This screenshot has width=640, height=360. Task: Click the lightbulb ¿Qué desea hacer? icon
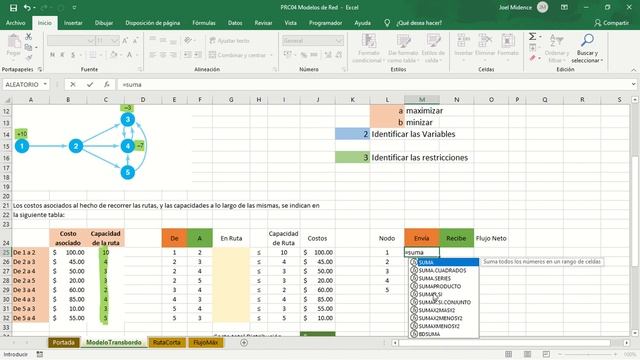coord(387,23)
